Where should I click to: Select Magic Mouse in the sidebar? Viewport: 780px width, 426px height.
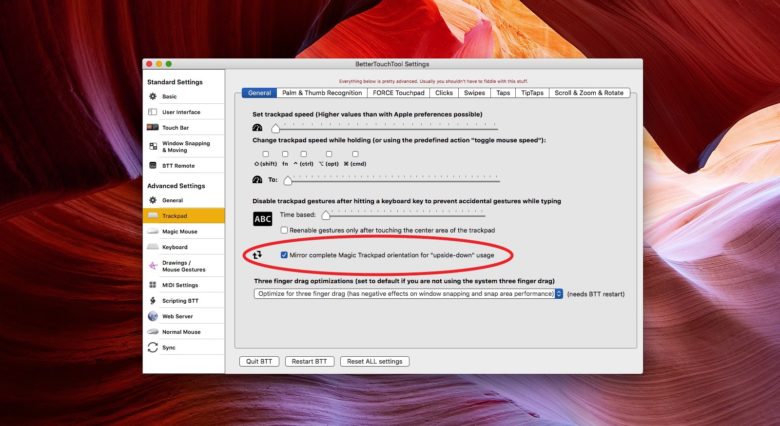(x=179, y=231)
